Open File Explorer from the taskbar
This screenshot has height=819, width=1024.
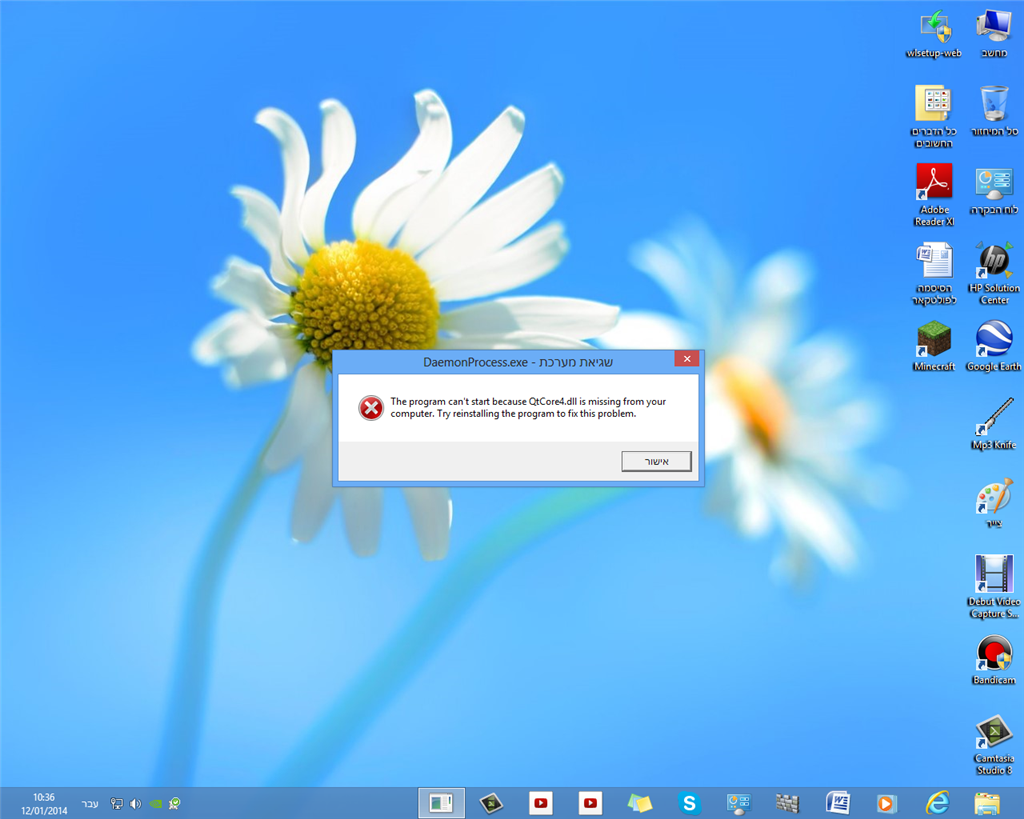tap(986, 803)
